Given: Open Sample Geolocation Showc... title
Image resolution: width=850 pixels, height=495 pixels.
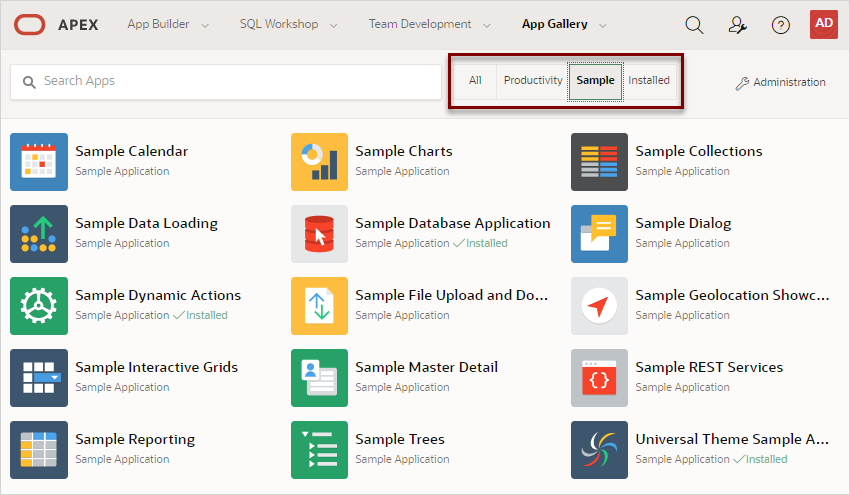Looking at the screenshot, I should (x=732, y=295).
